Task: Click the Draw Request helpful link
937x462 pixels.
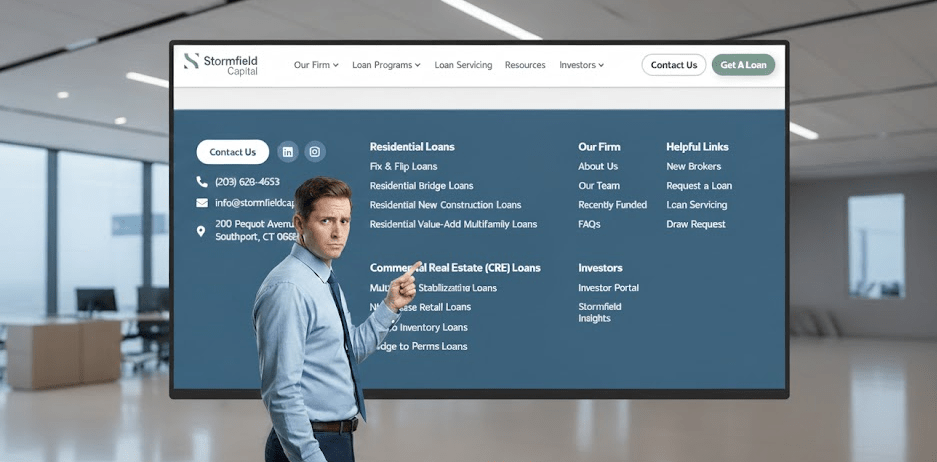Action: [x=696, y=224]
